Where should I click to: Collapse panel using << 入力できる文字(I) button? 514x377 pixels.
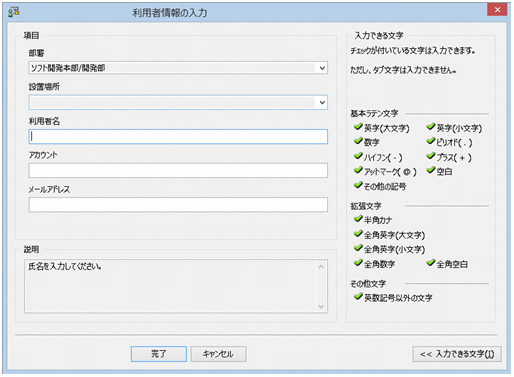click(x=457, y=354)
